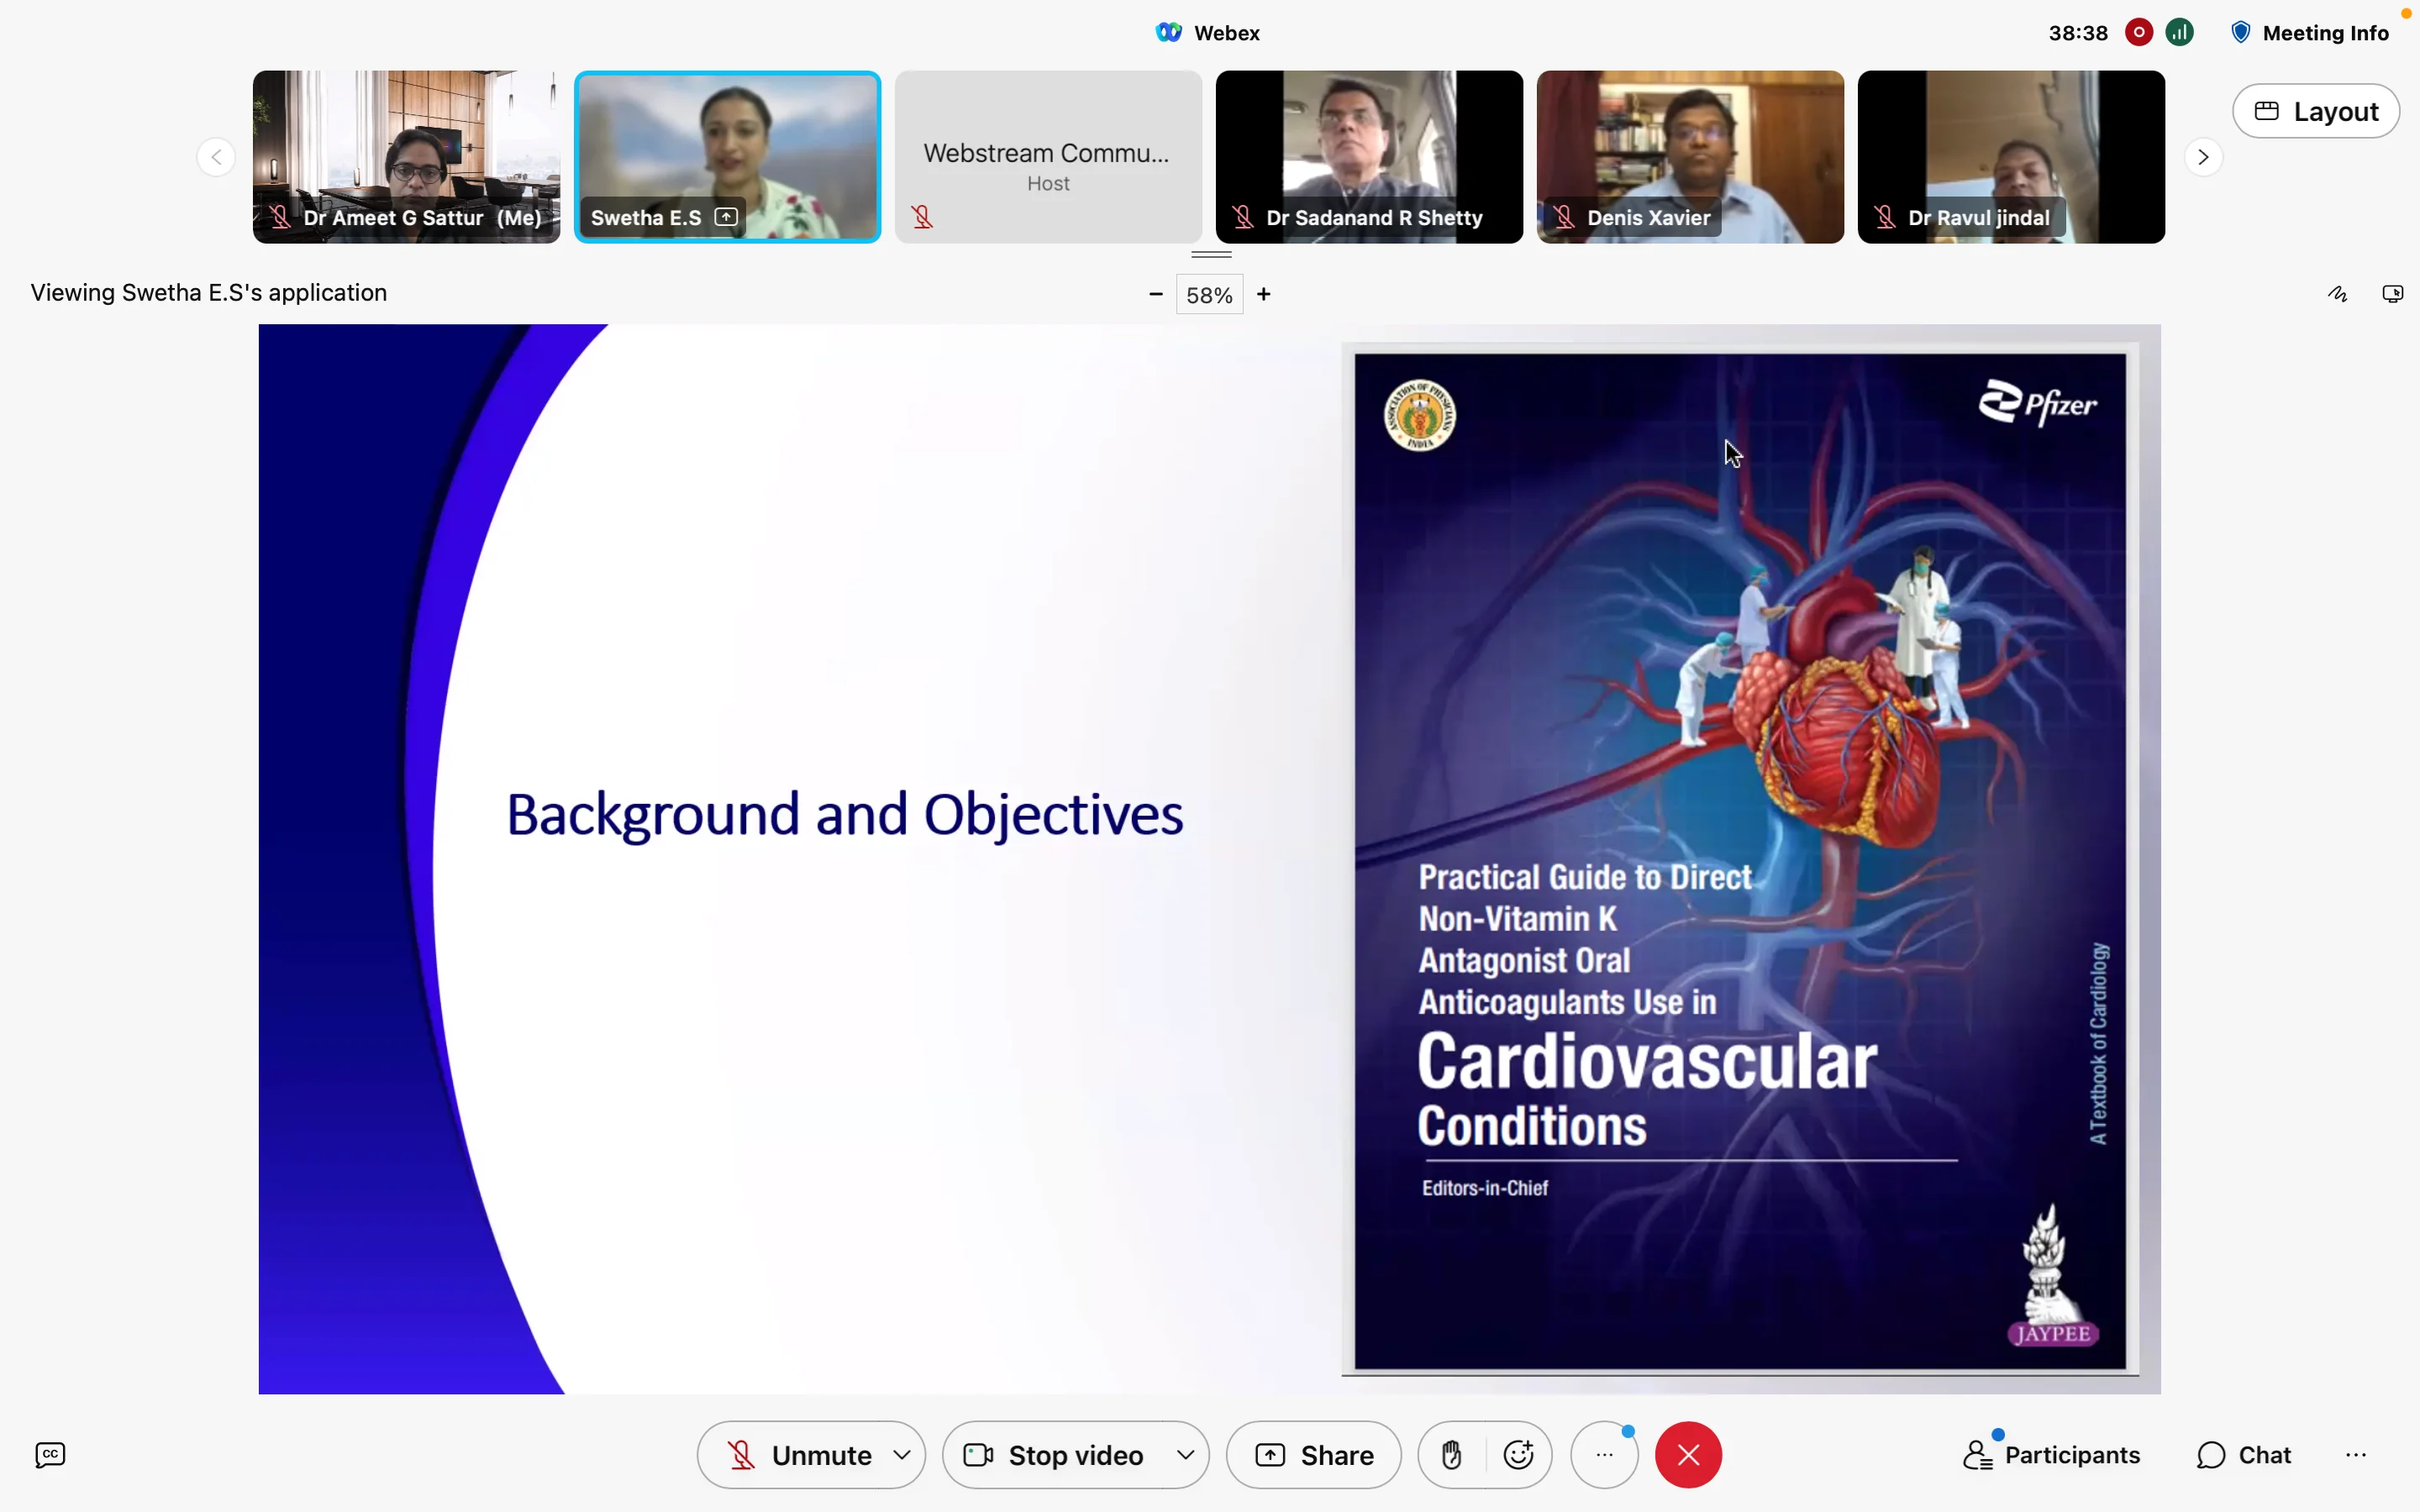Go to previous participant thumbnails with left arrow

tap(216, 157)
